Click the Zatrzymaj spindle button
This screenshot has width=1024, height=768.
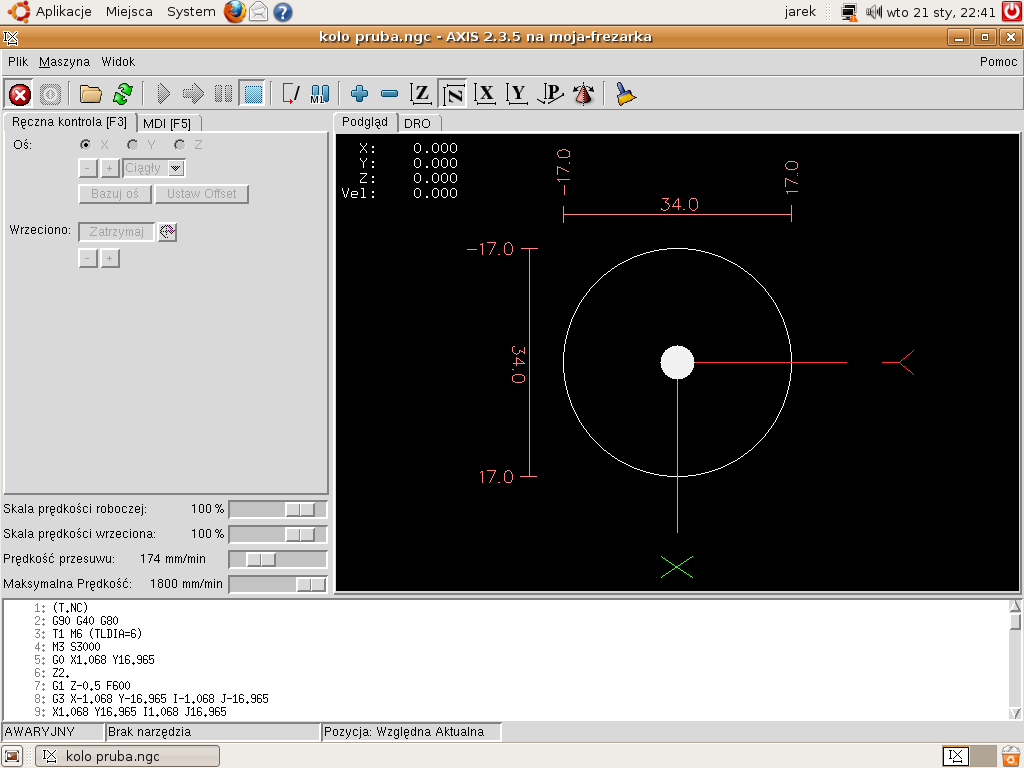(116, 232)
